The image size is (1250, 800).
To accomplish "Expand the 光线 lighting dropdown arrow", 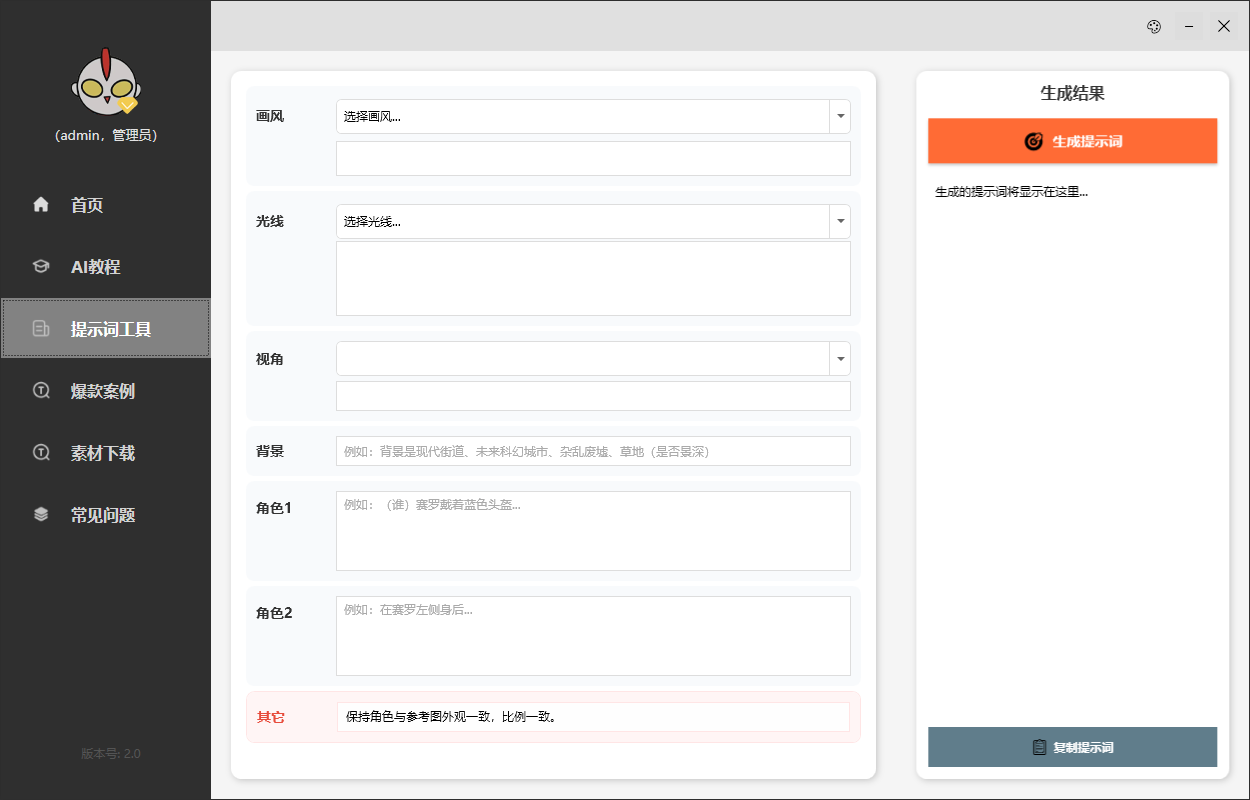I will (x=840, y=221).
